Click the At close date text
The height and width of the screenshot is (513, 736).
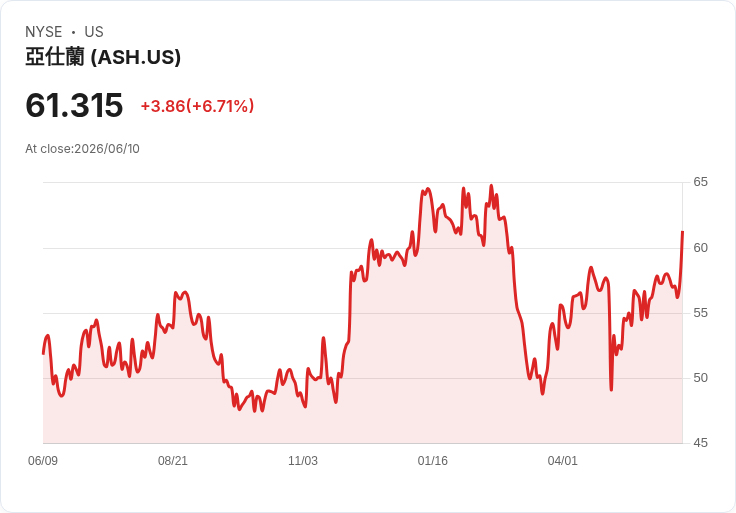[82, 149]
